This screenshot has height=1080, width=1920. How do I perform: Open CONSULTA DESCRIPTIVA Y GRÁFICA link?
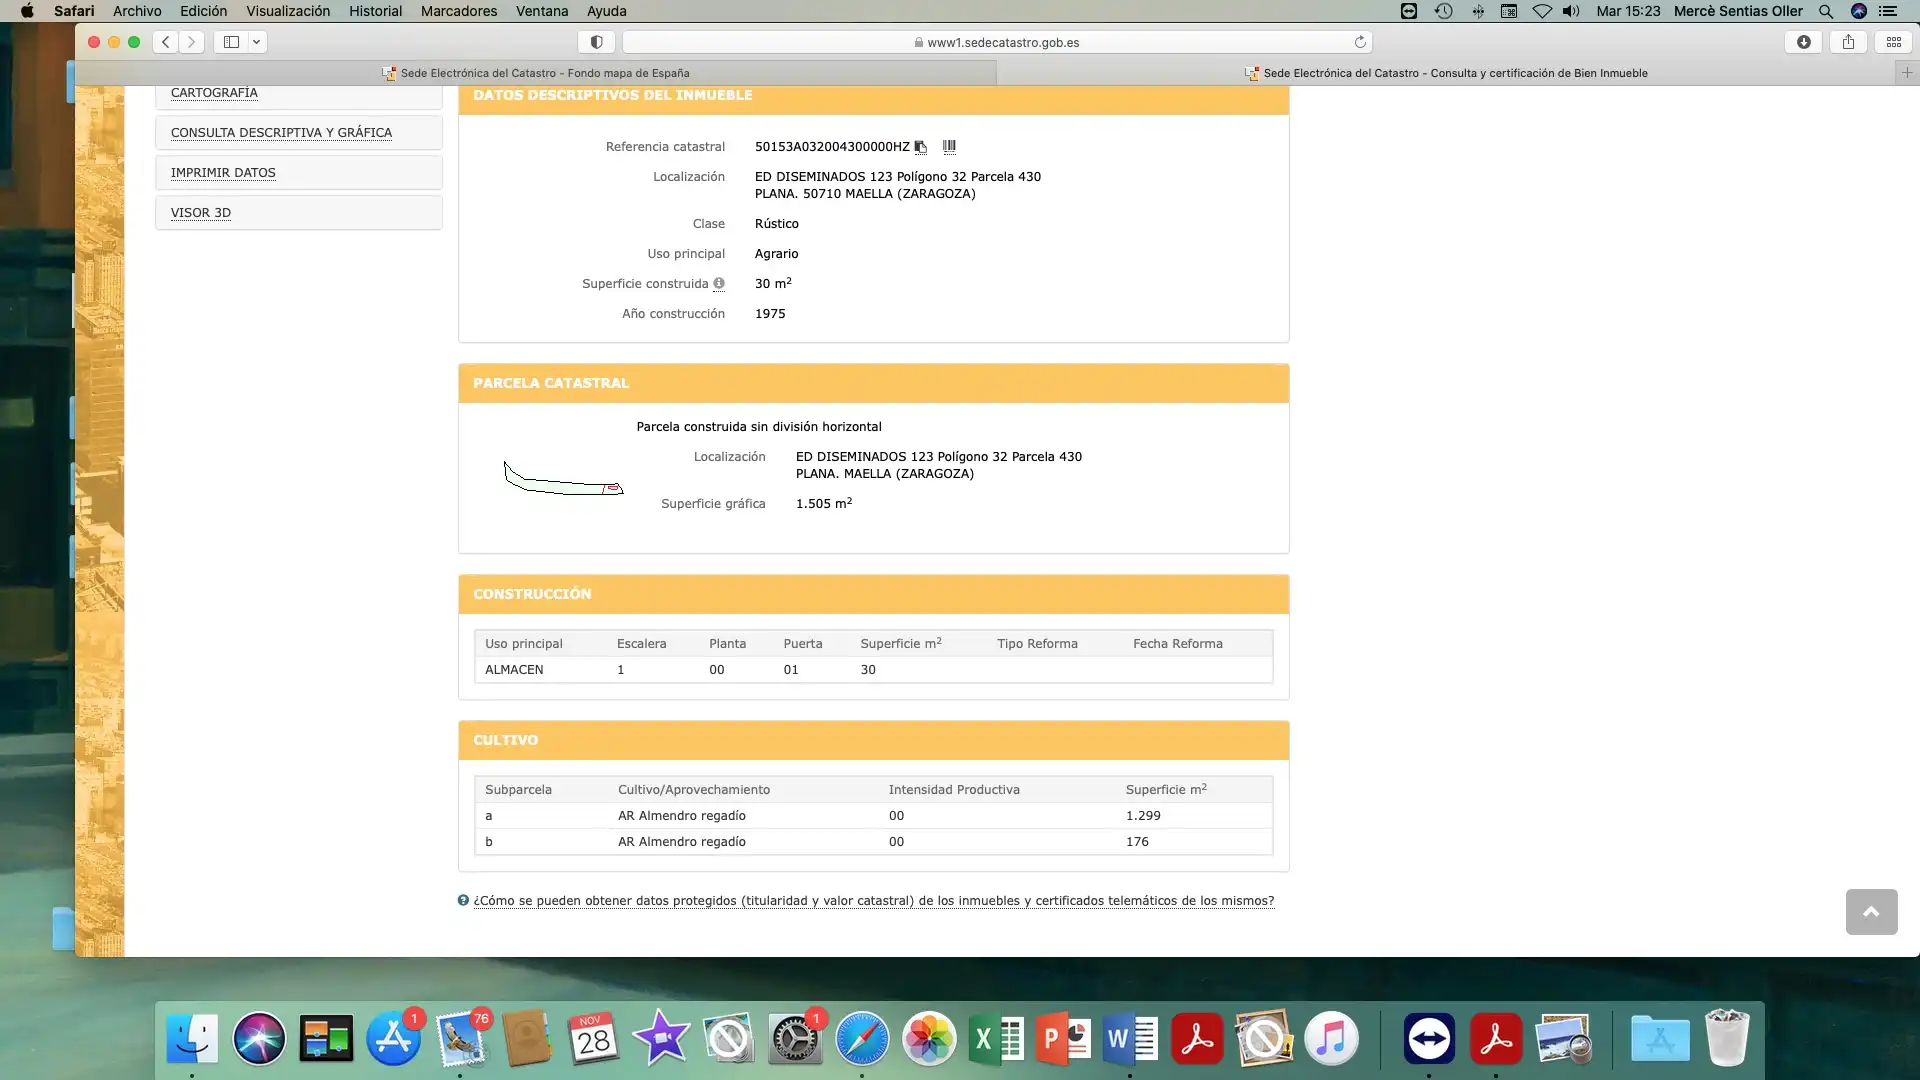click(281, 133)
